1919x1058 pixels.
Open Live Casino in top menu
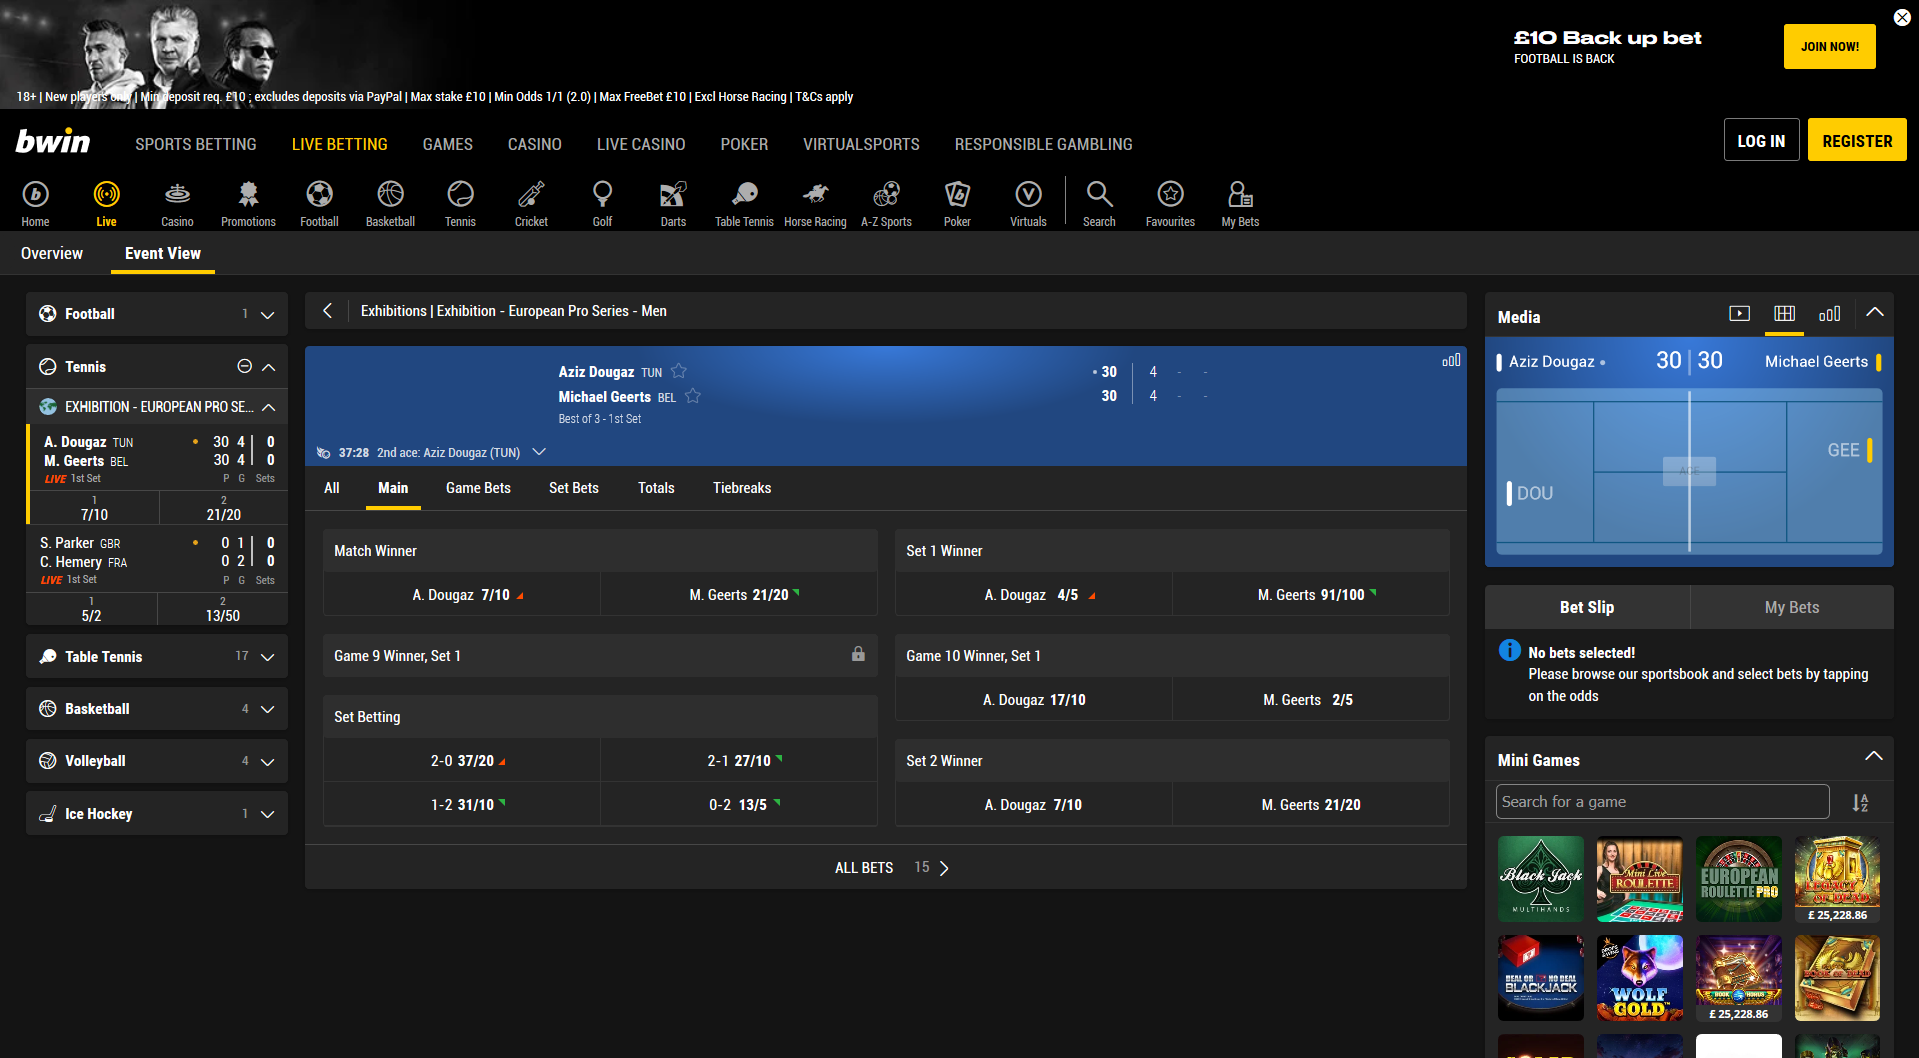(x=641, y=144)
